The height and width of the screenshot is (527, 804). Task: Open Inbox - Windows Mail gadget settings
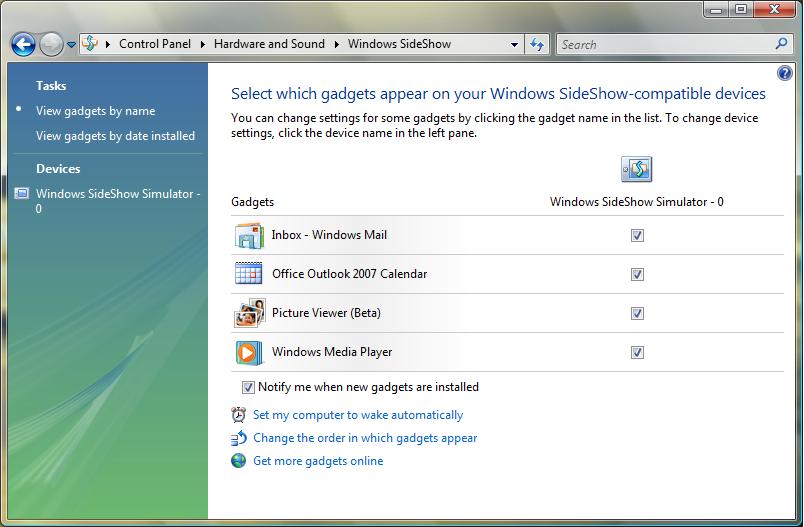point(329,235)
